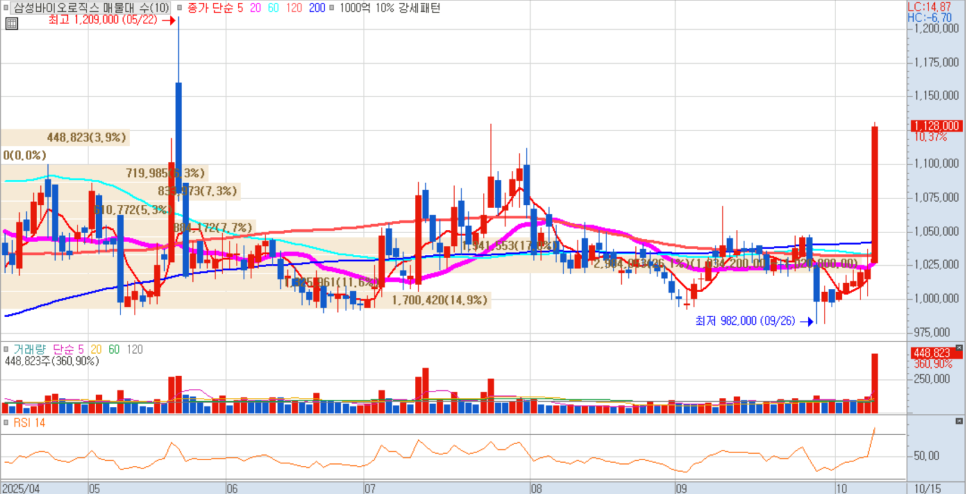The height and width of the screenshot is (494, 966).
Task: Select the RSI 14 indicator label
Action: [x=29, y=423]
